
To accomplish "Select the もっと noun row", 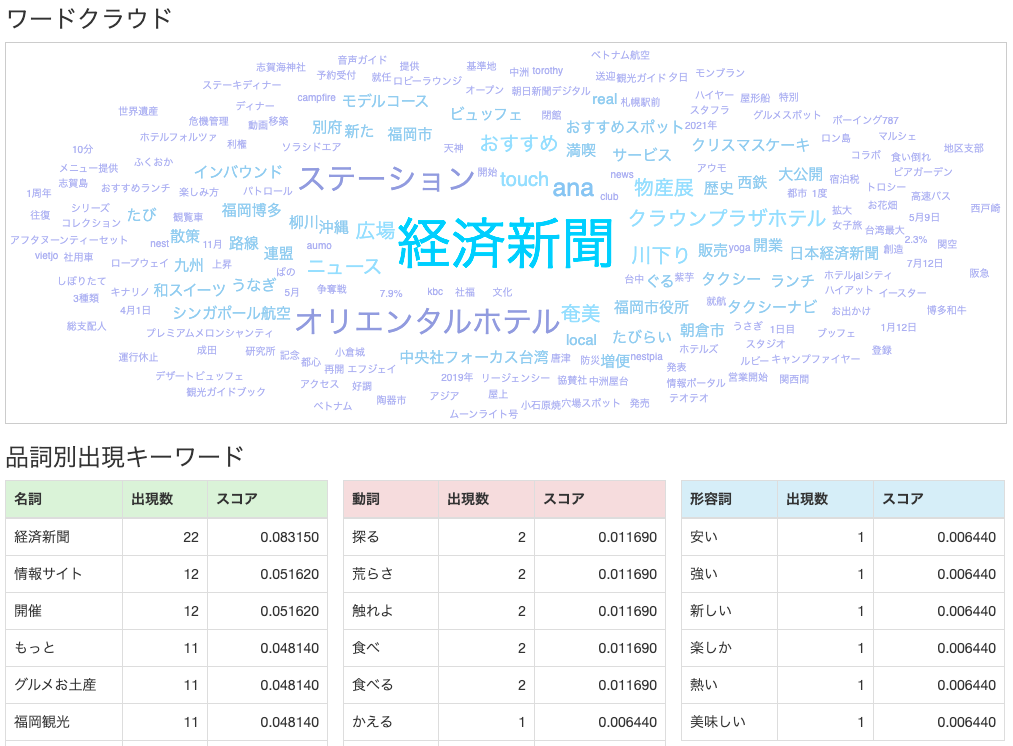I will [x=167, y=648].
